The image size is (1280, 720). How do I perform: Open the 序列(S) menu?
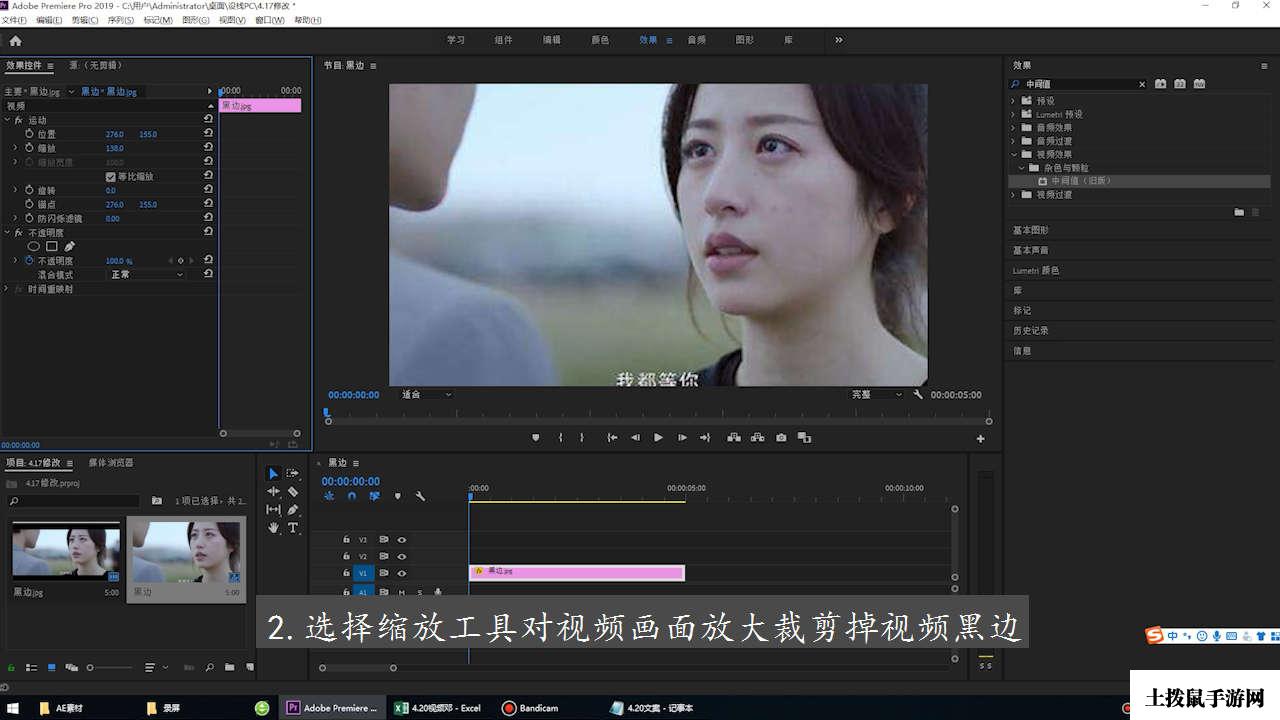point(121,20)
